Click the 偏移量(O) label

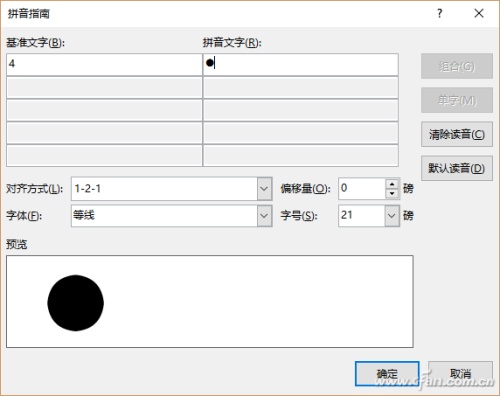[305, 189]
